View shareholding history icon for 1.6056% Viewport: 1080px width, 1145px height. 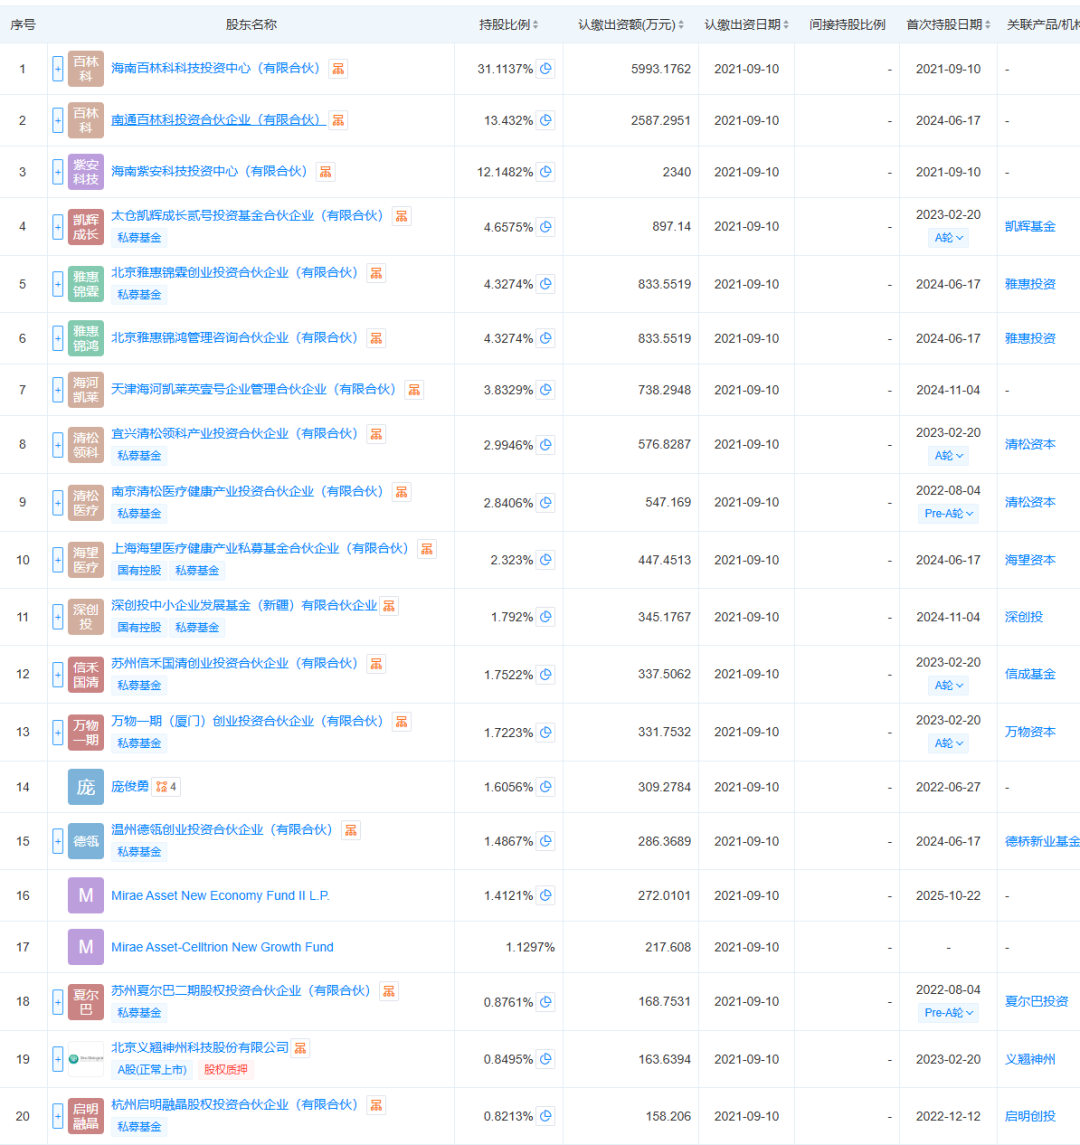[x=545, y=786]
